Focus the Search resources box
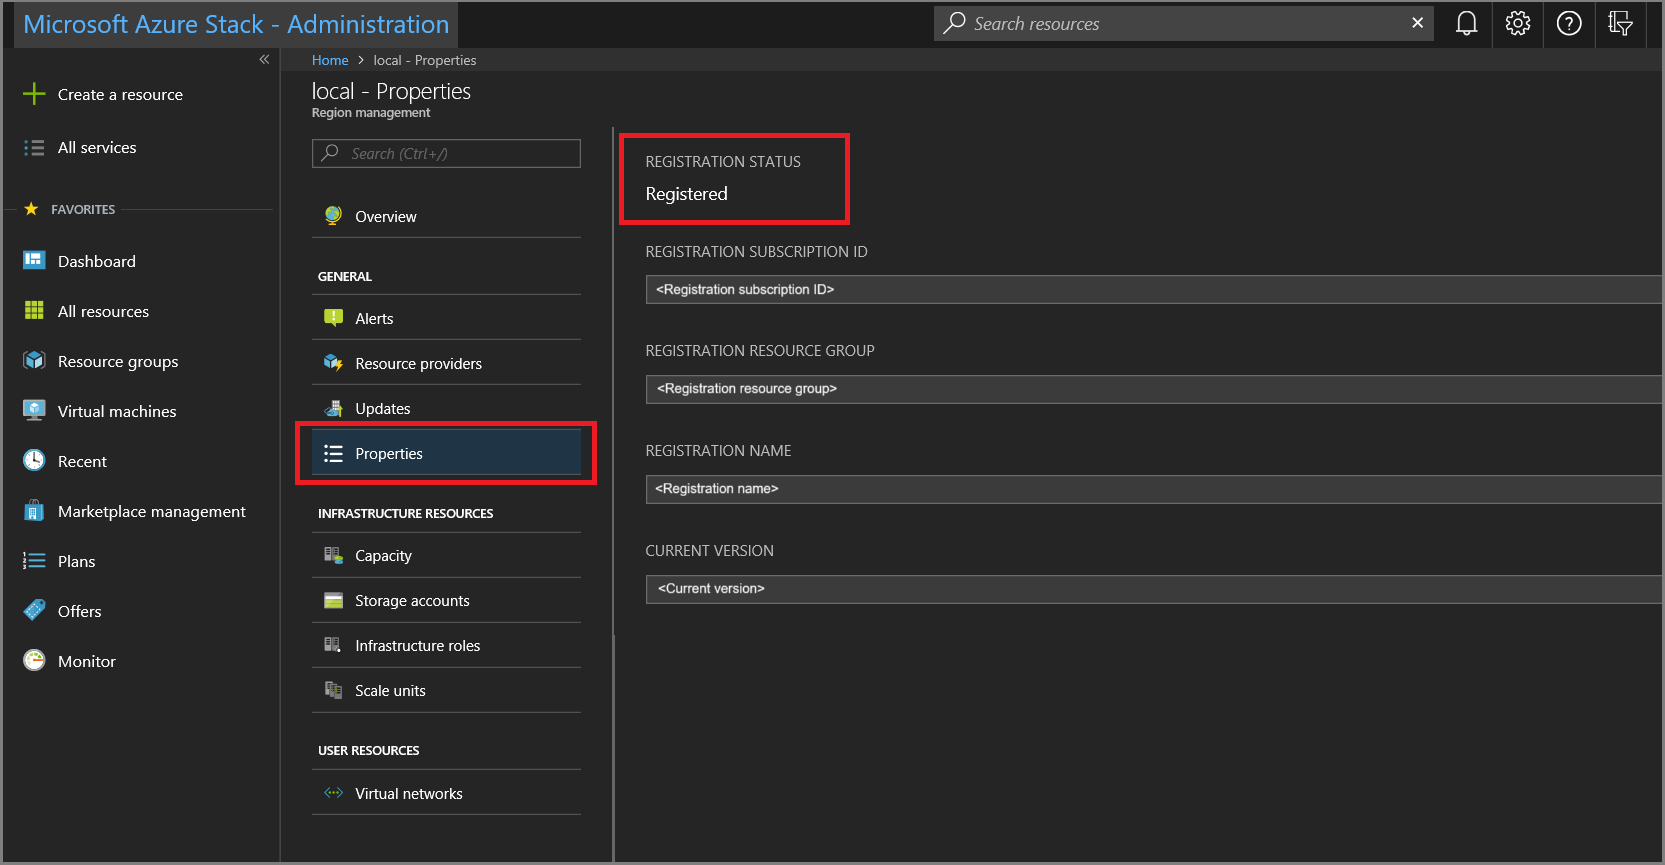Viewport: 1665px width, 865px height. (x=1180, y=24)
